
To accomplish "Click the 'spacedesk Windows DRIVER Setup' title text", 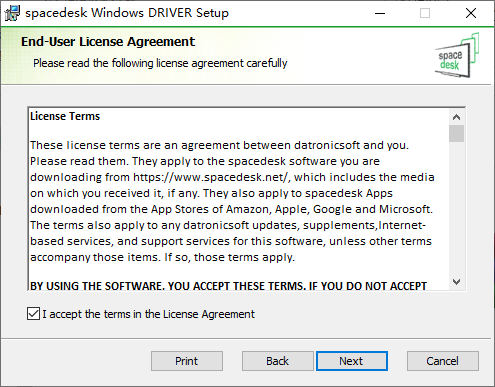I will click(x=127, y=13).
